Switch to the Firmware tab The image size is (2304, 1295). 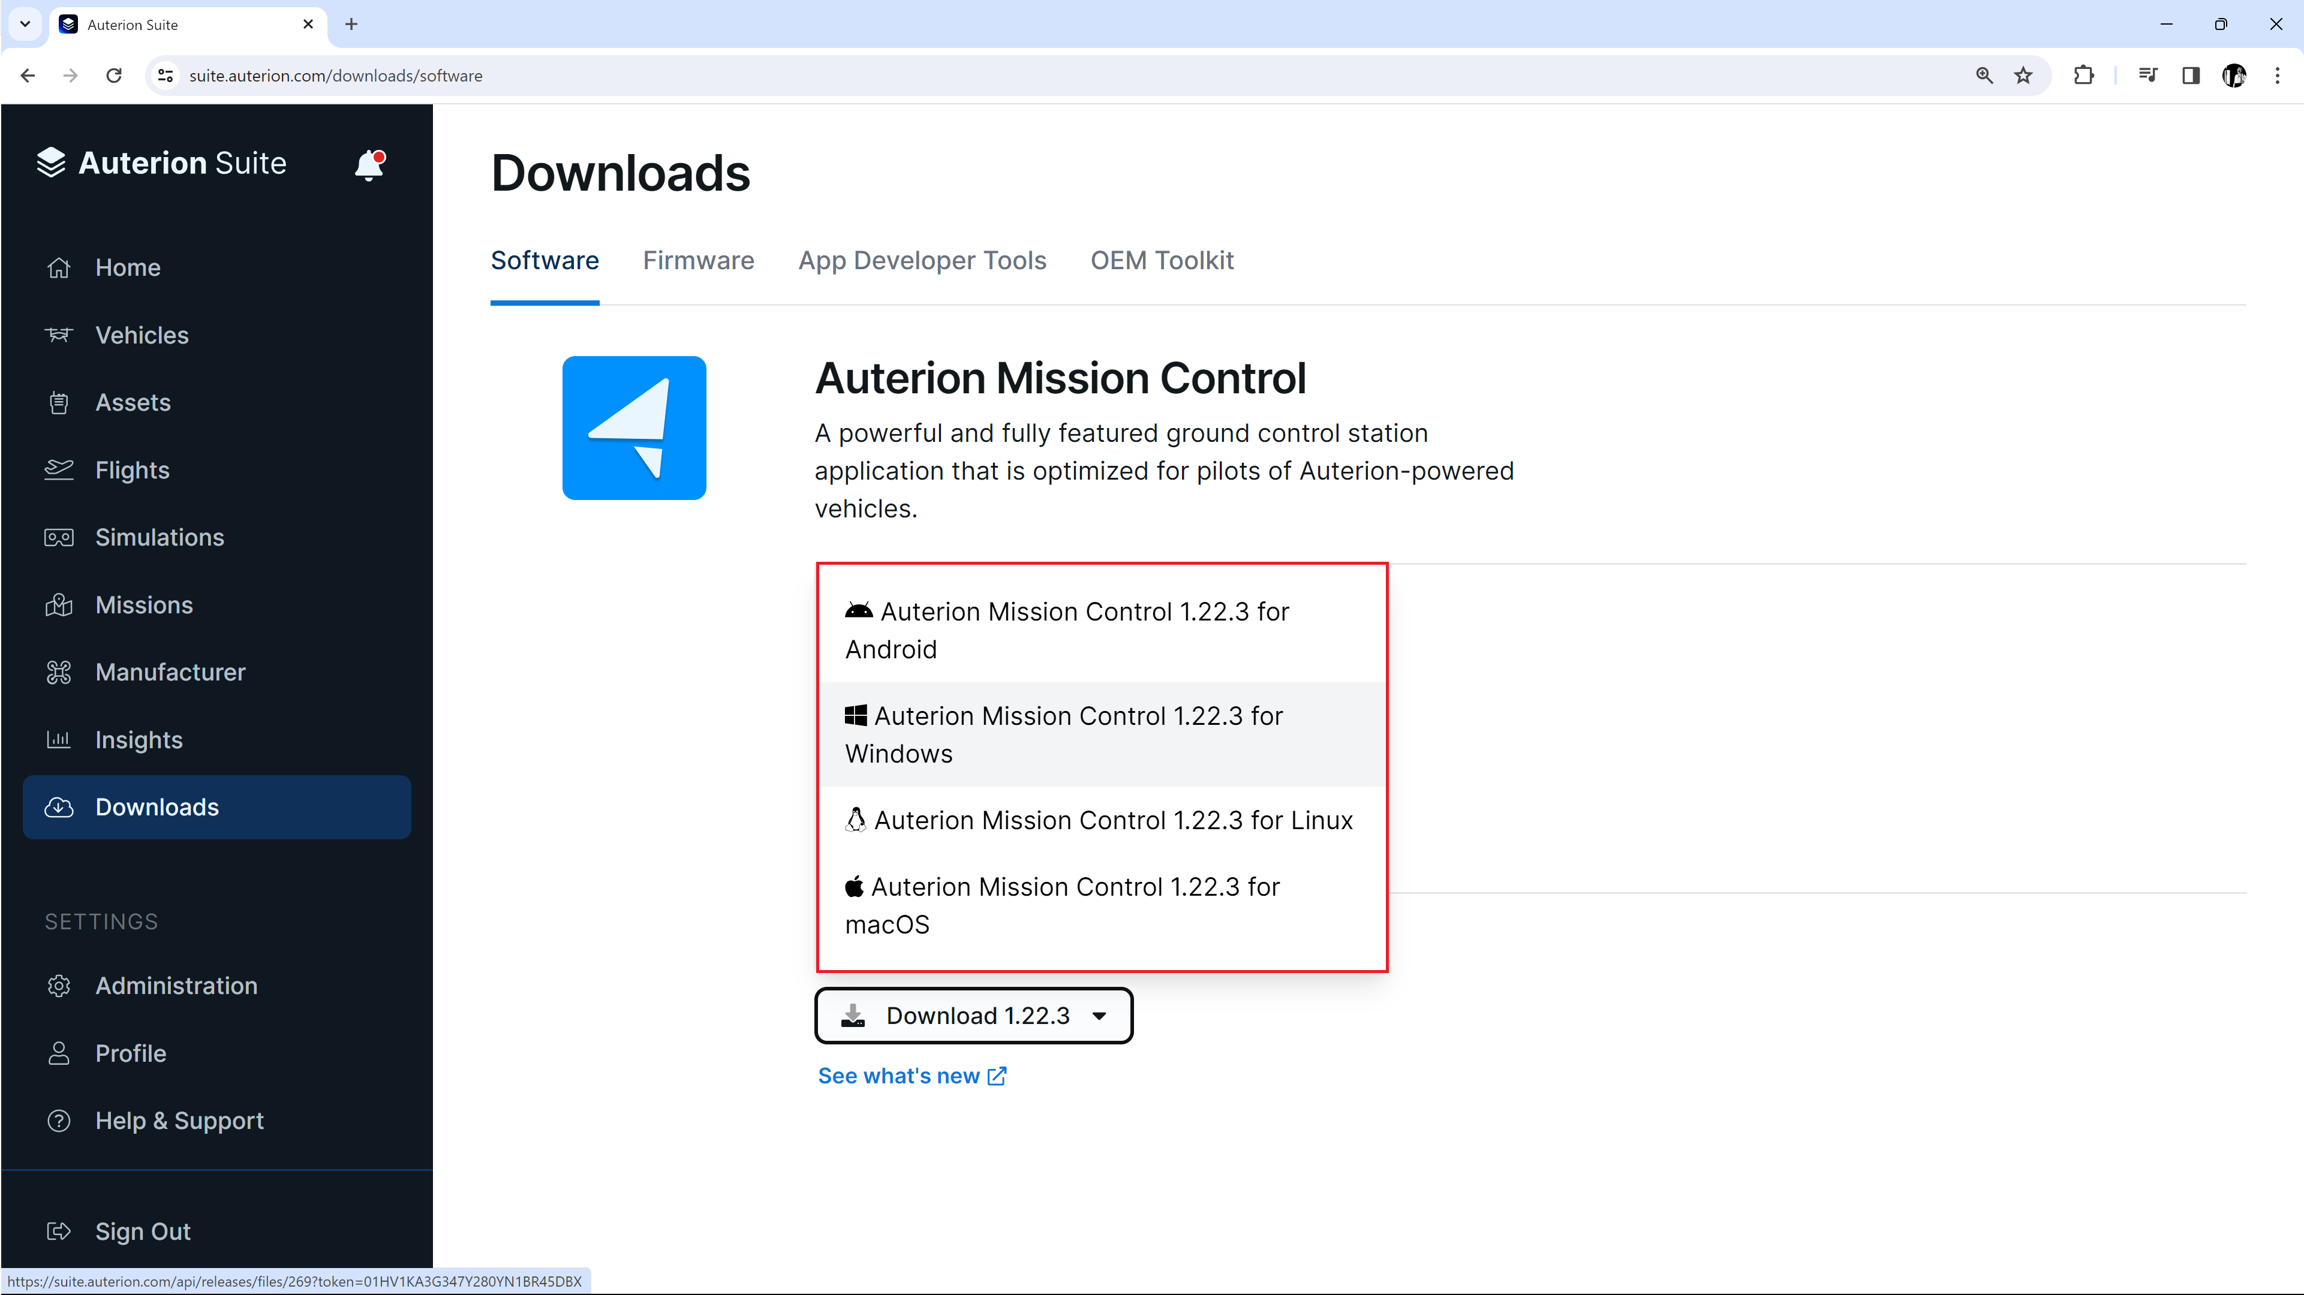click(698, 261)
